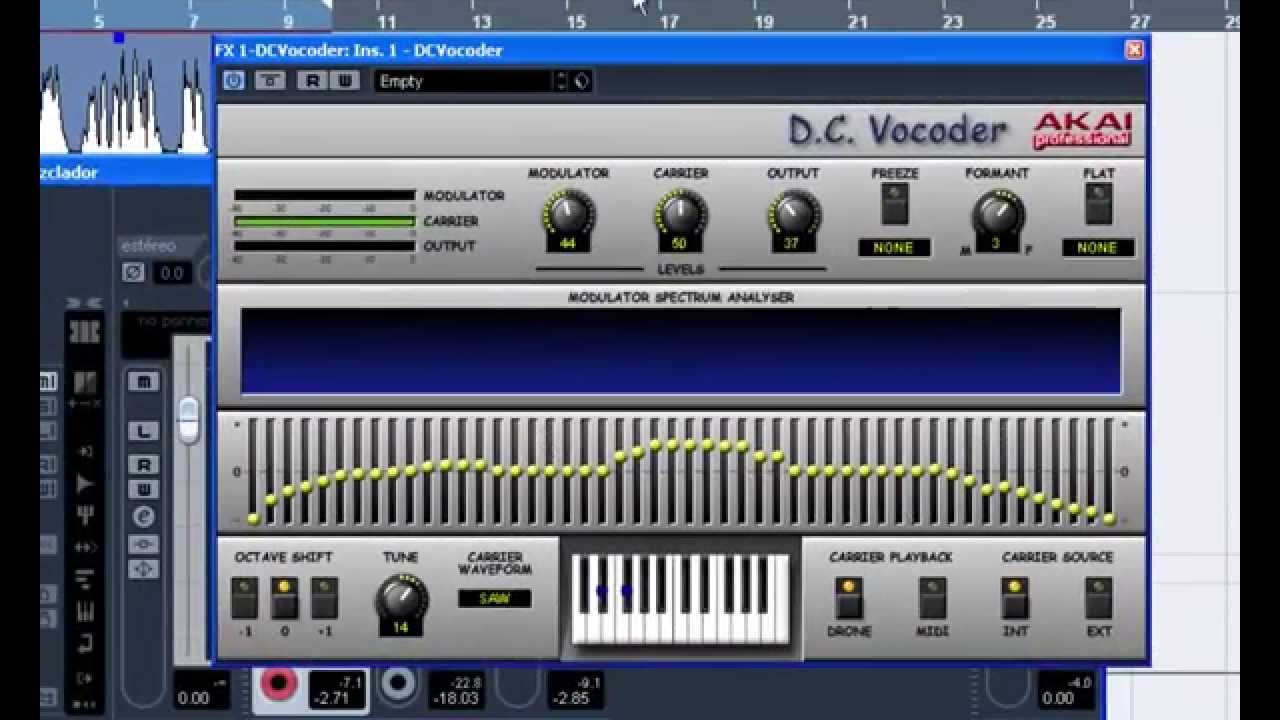Click the mini piano keyboard
Image resolution: width=1280 pixels, height=720 pixels.
tap(681, 599)
